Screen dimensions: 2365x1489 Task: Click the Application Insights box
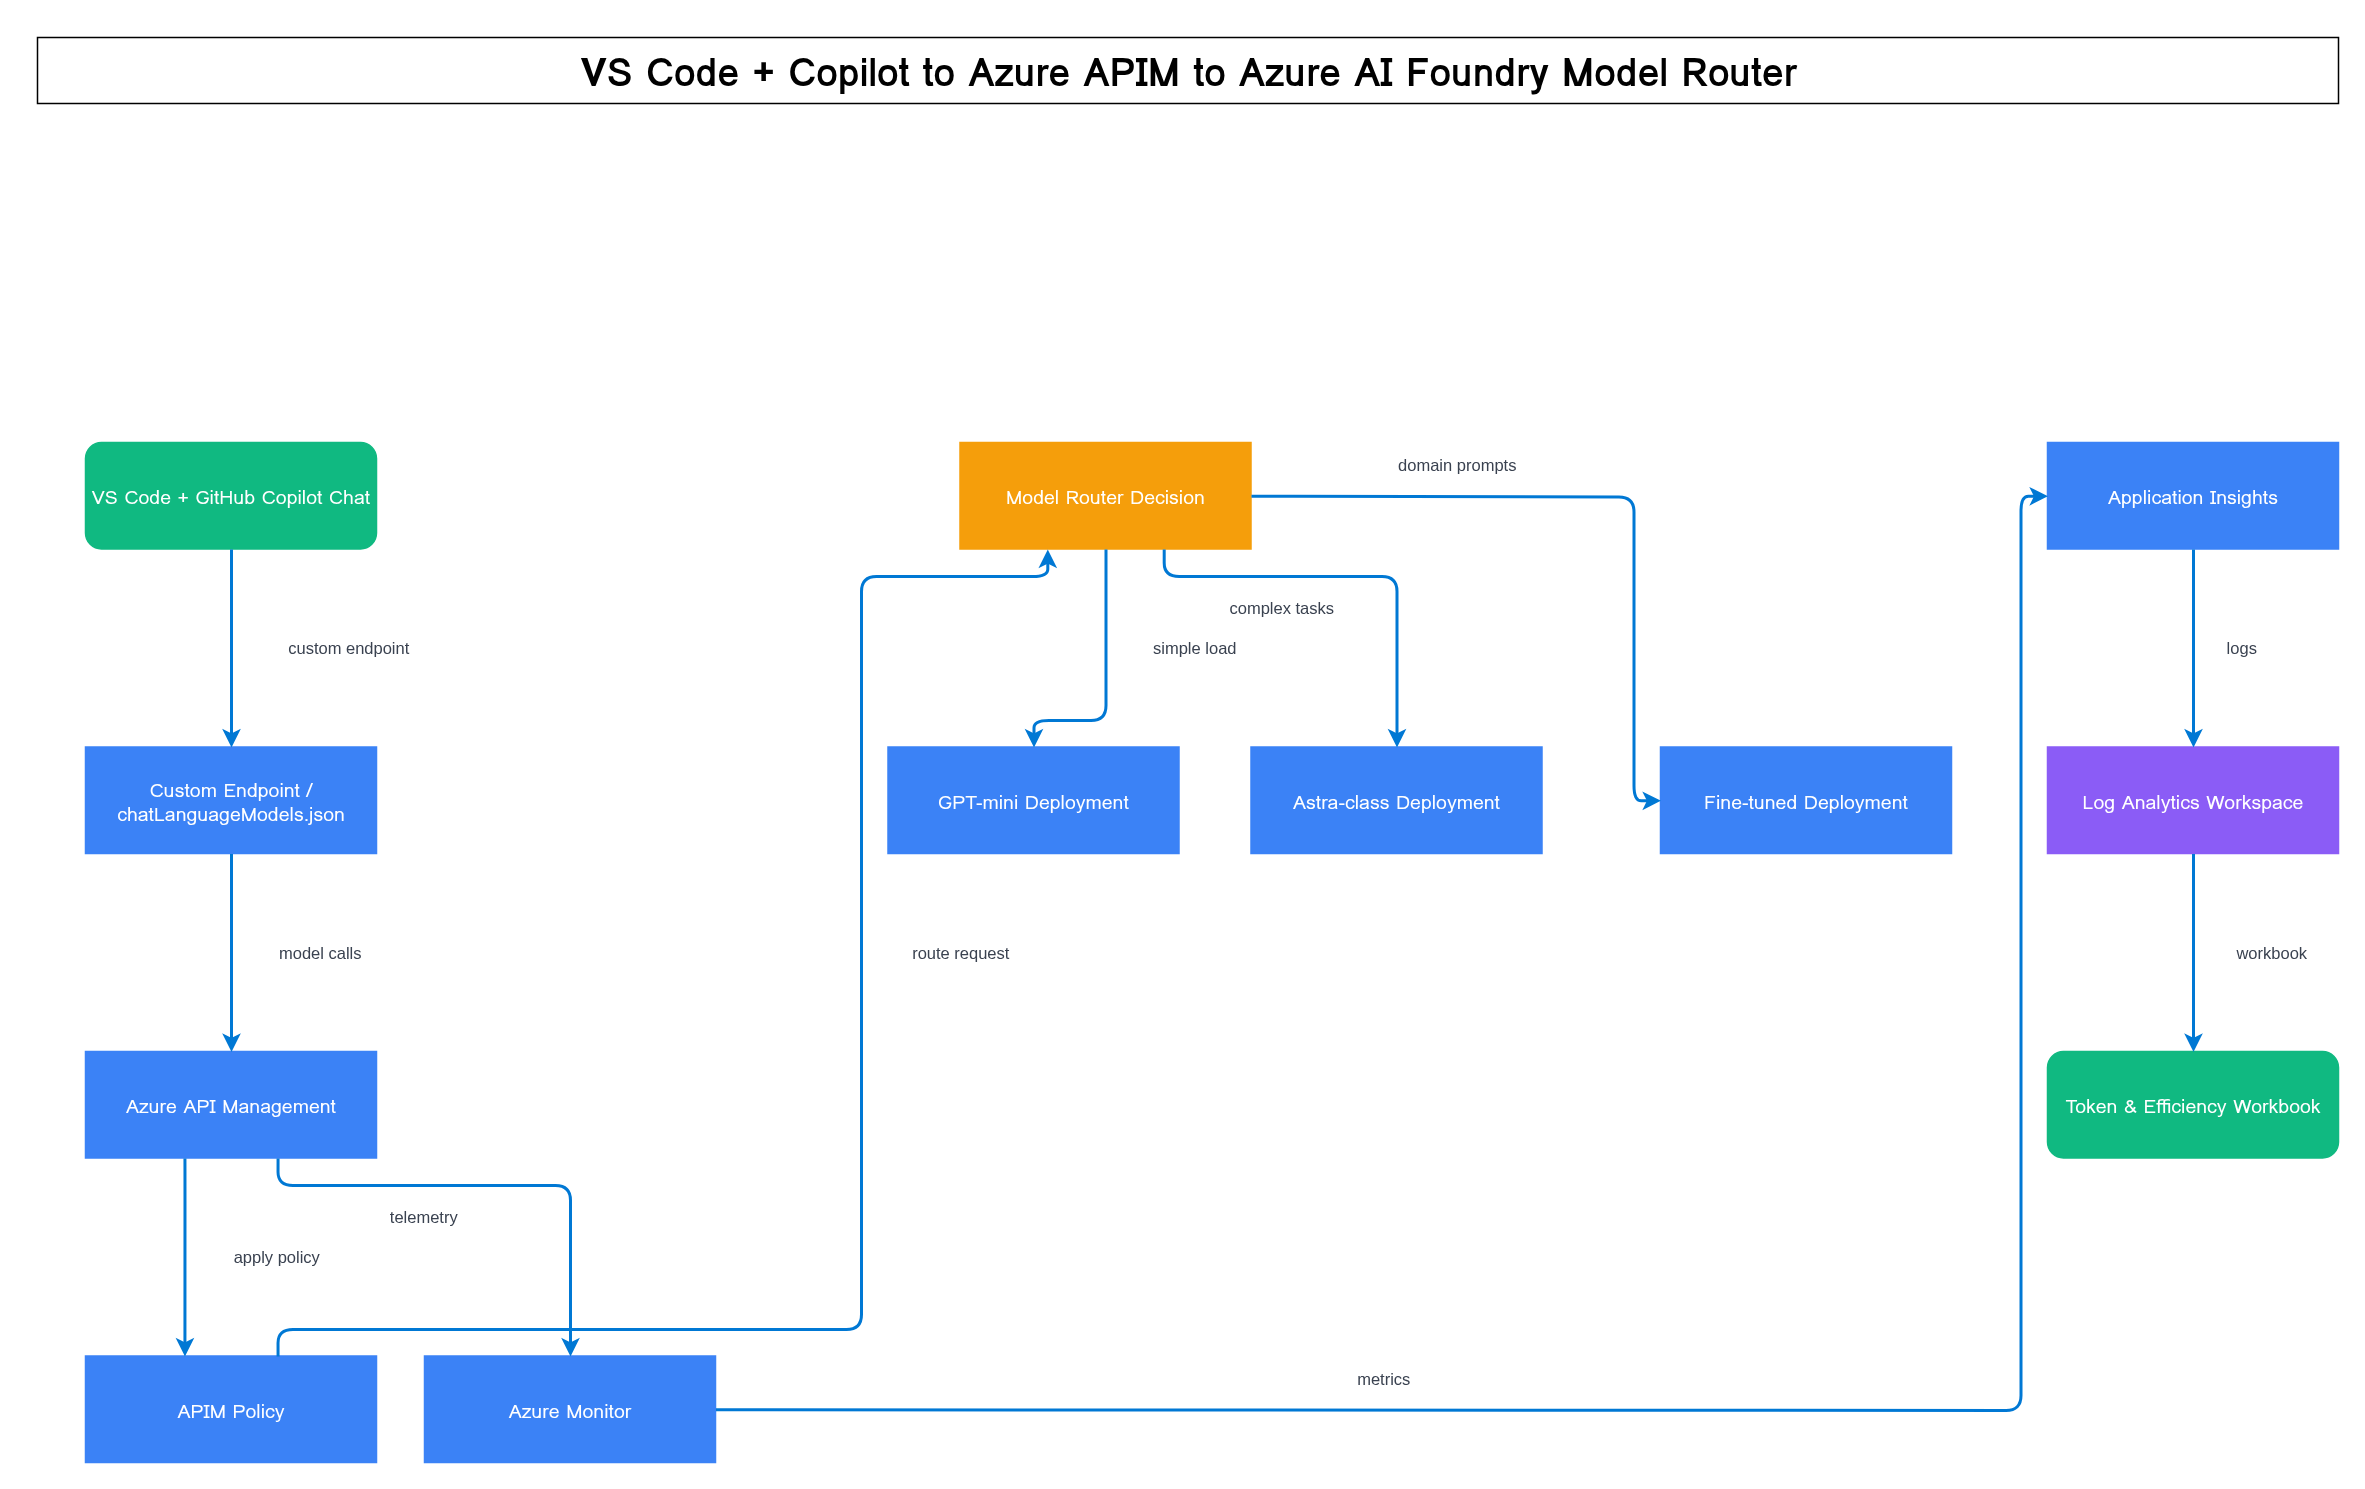2193,496
